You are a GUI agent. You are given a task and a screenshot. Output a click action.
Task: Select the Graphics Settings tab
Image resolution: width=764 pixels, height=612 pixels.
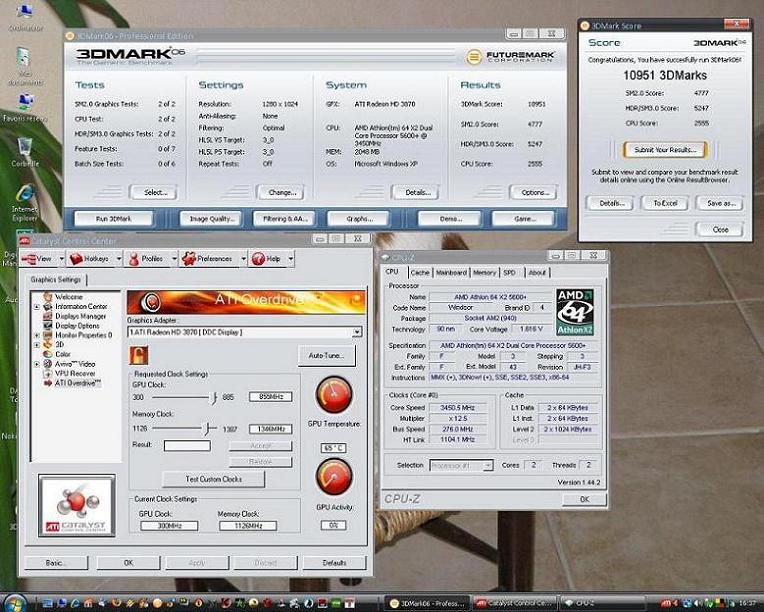[x=56, y=280]
